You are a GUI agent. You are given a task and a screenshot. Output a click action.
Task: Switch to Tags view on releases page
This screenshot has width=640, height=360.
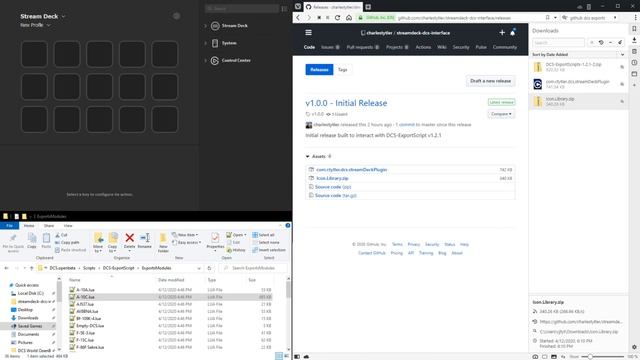click(342, 70)
